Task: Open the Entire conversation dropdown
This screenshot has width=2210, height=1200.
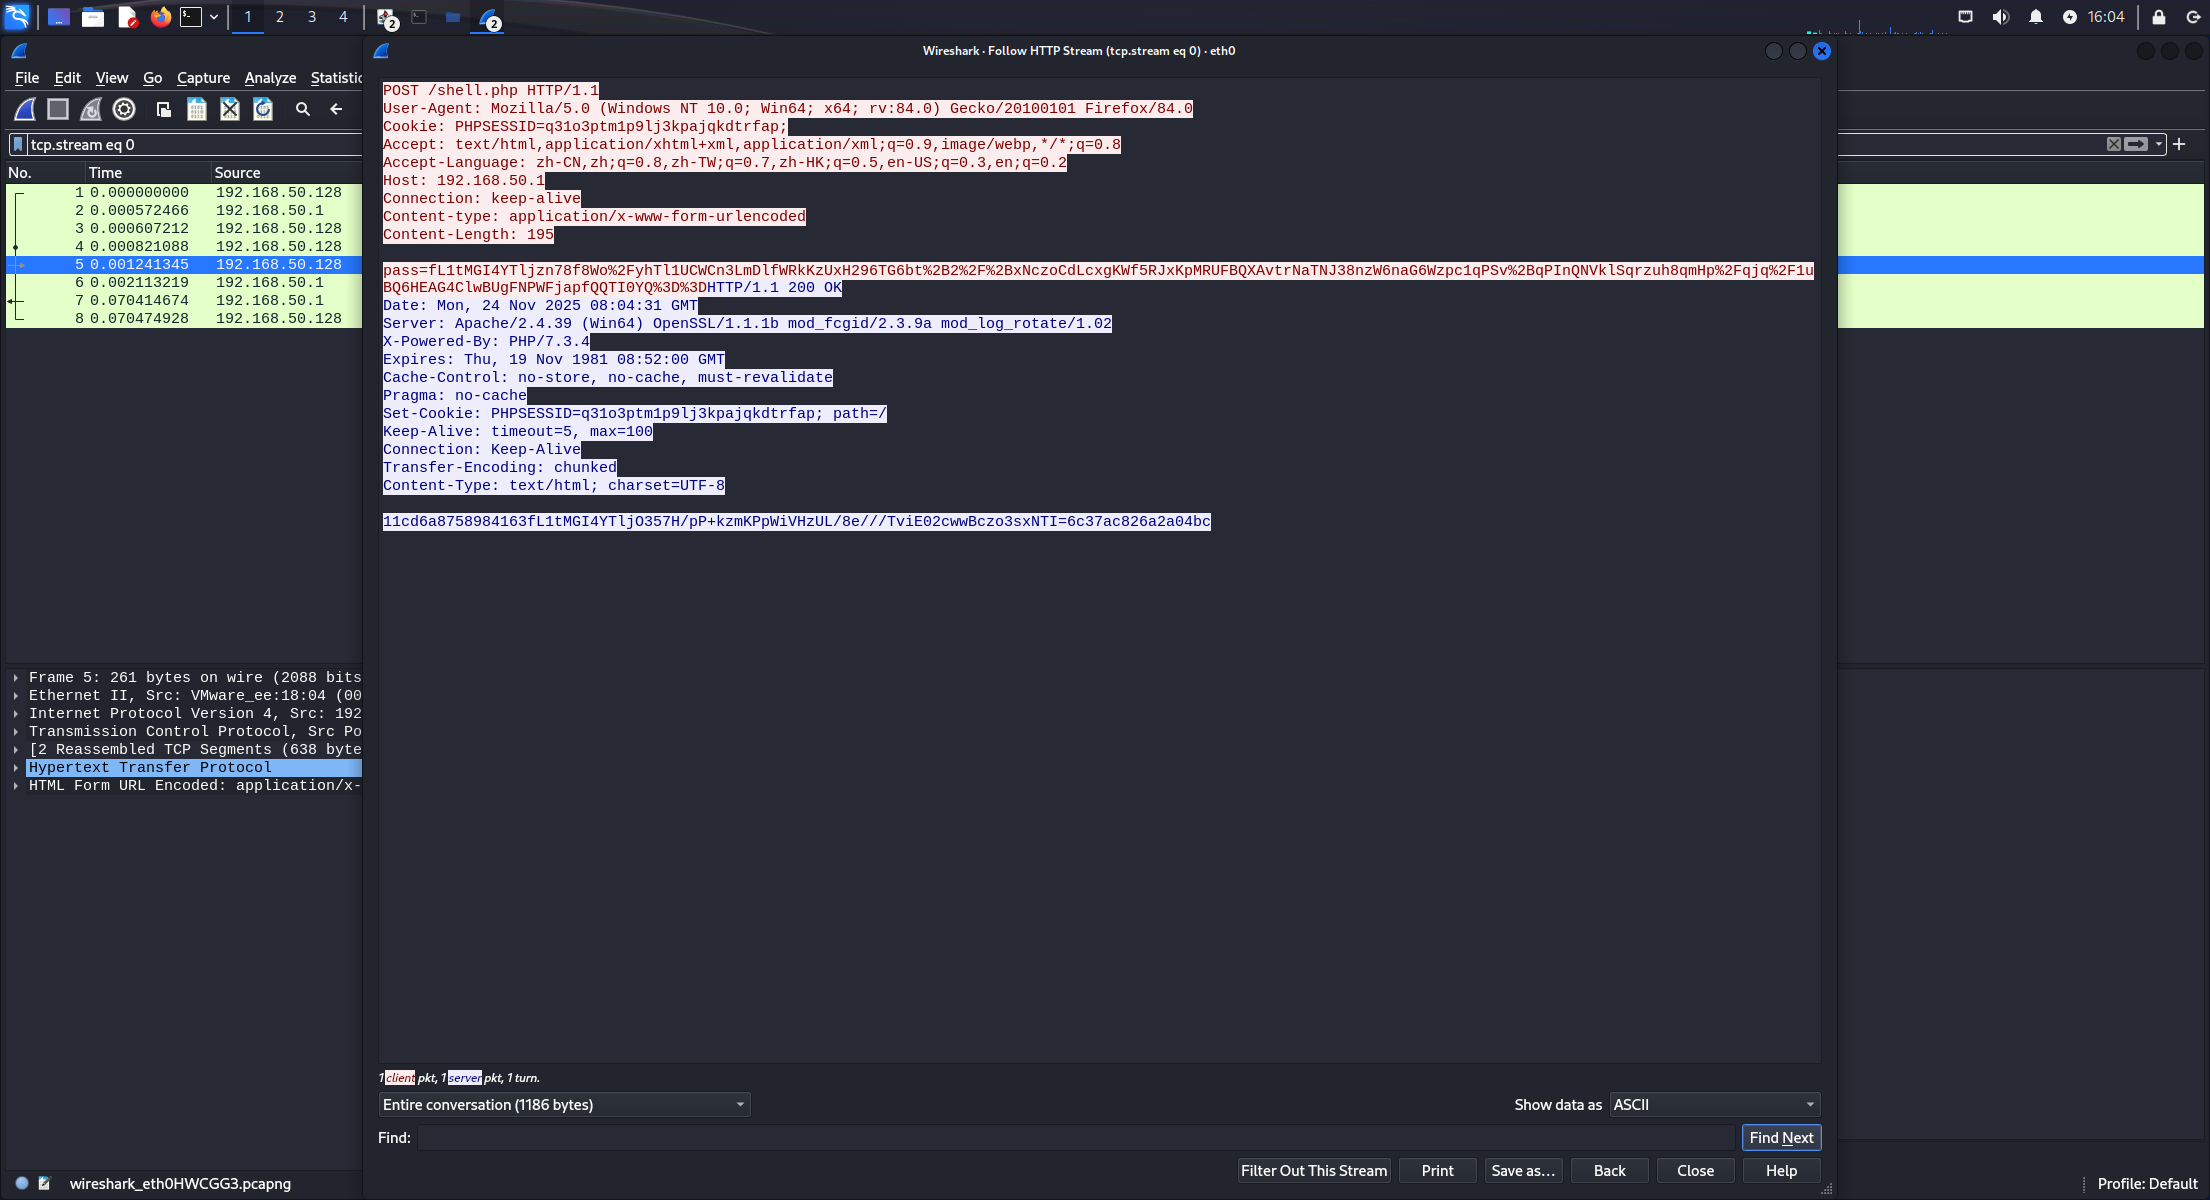Action: pyautogui.click(x=564, y=1104)
